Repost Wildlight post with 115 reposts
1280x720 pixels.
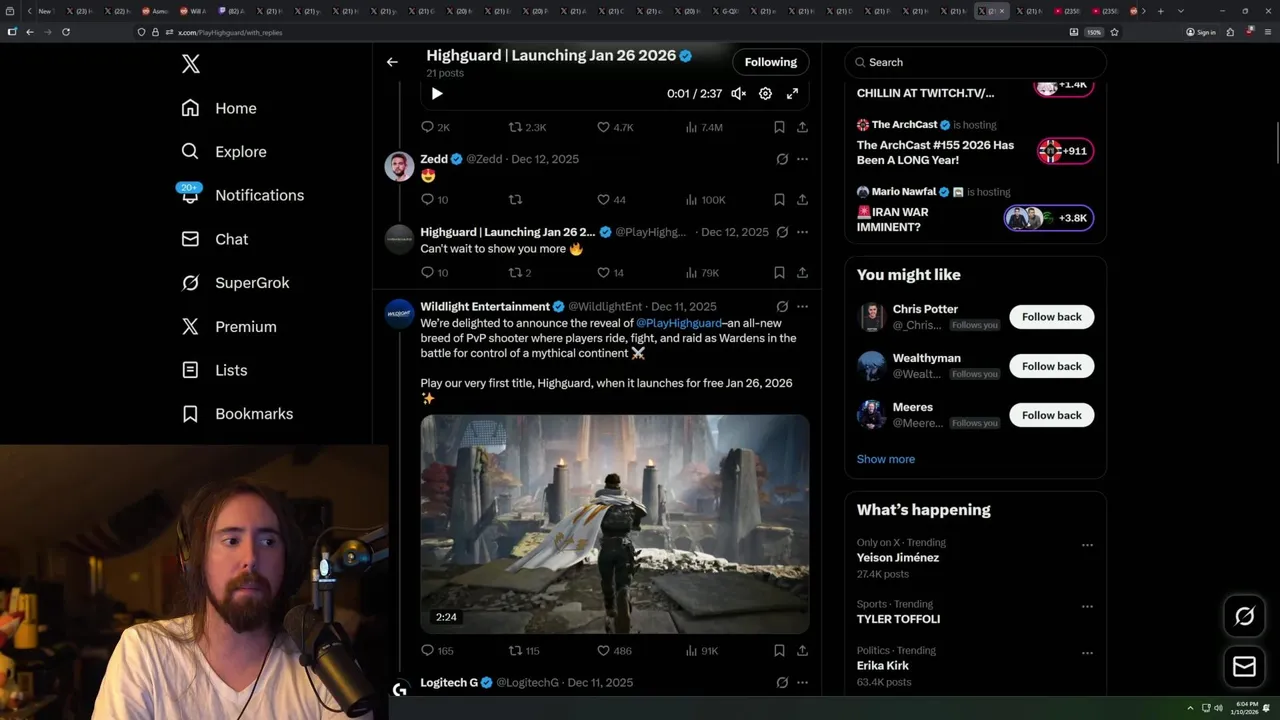[524, 650]
